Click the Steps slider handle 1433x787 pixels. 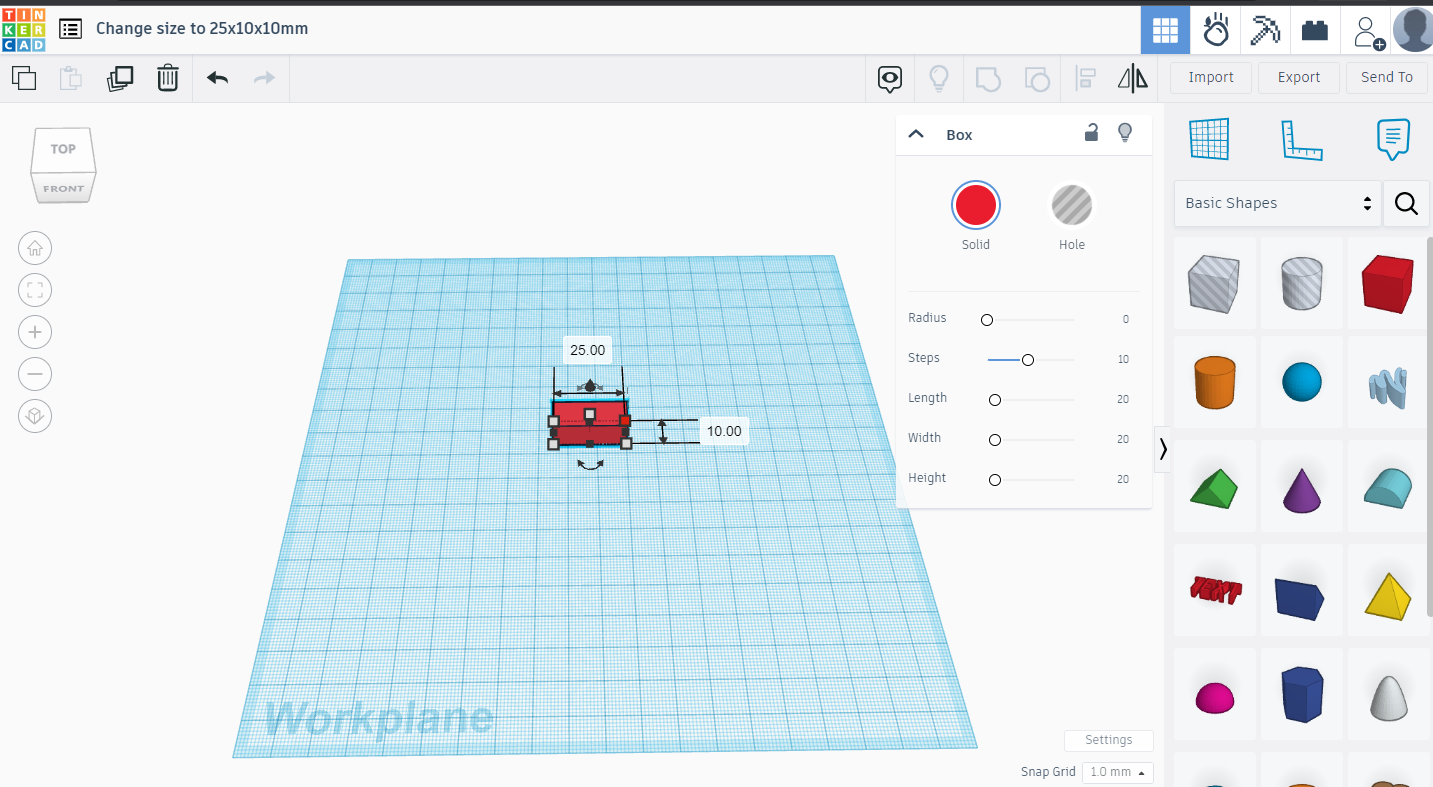pyautogui.click(x=1027, y=360)
